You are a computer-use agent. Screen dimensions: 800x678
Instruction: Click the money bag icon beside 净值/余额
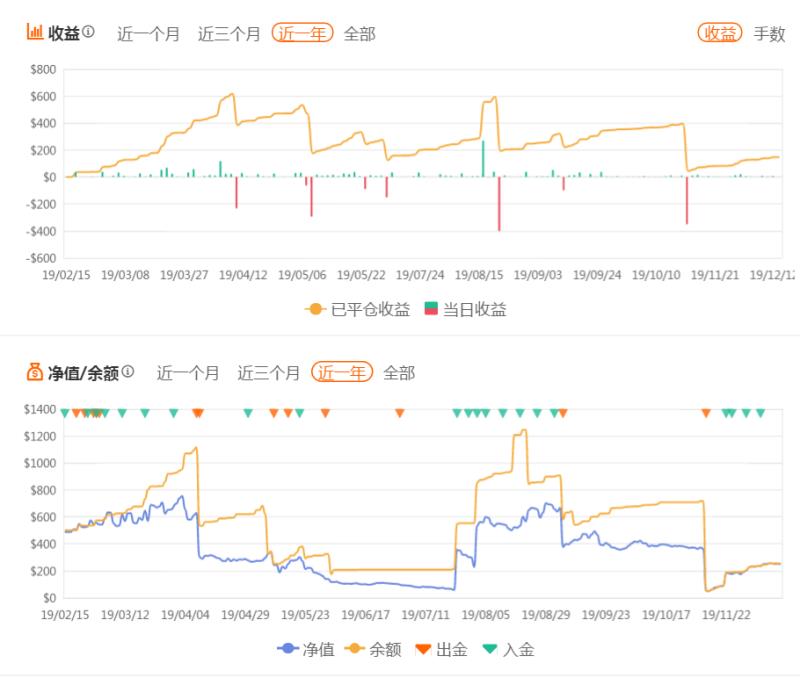pyautogui.click(x=35, y=372)
